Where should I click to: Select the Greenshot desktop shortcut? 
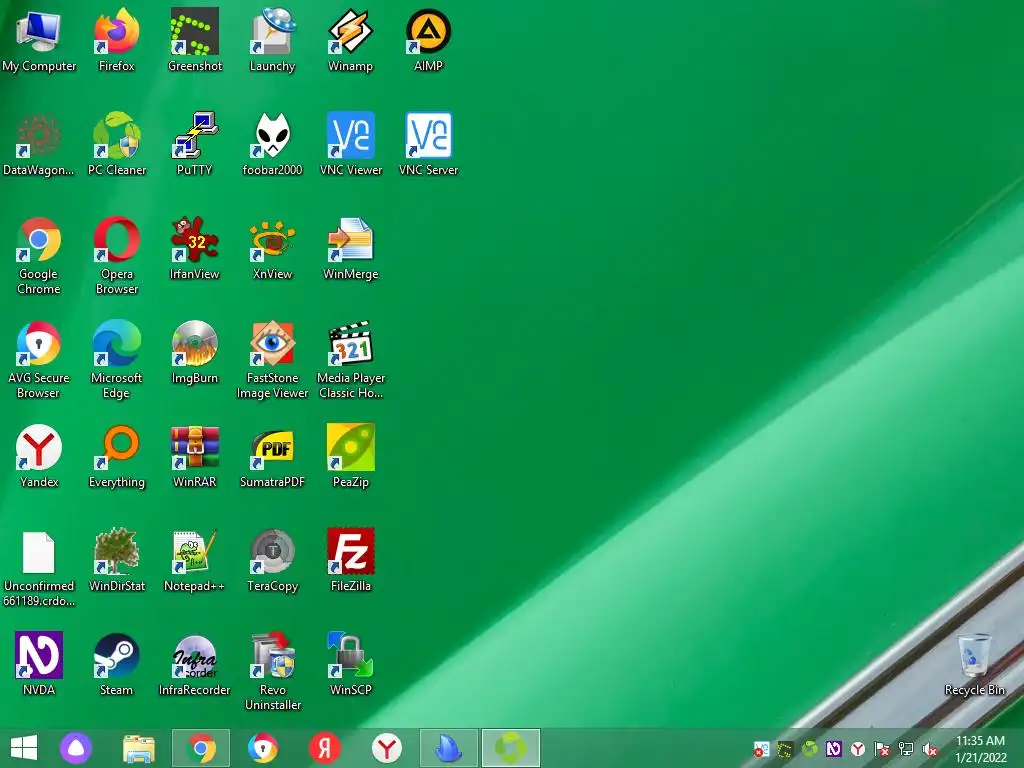pos(195,40)
